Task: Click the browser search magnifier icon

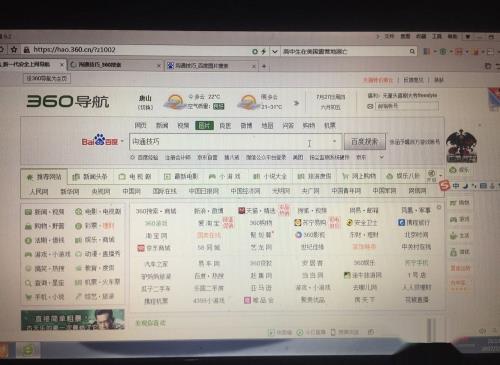Action: (x=412, y=51)
